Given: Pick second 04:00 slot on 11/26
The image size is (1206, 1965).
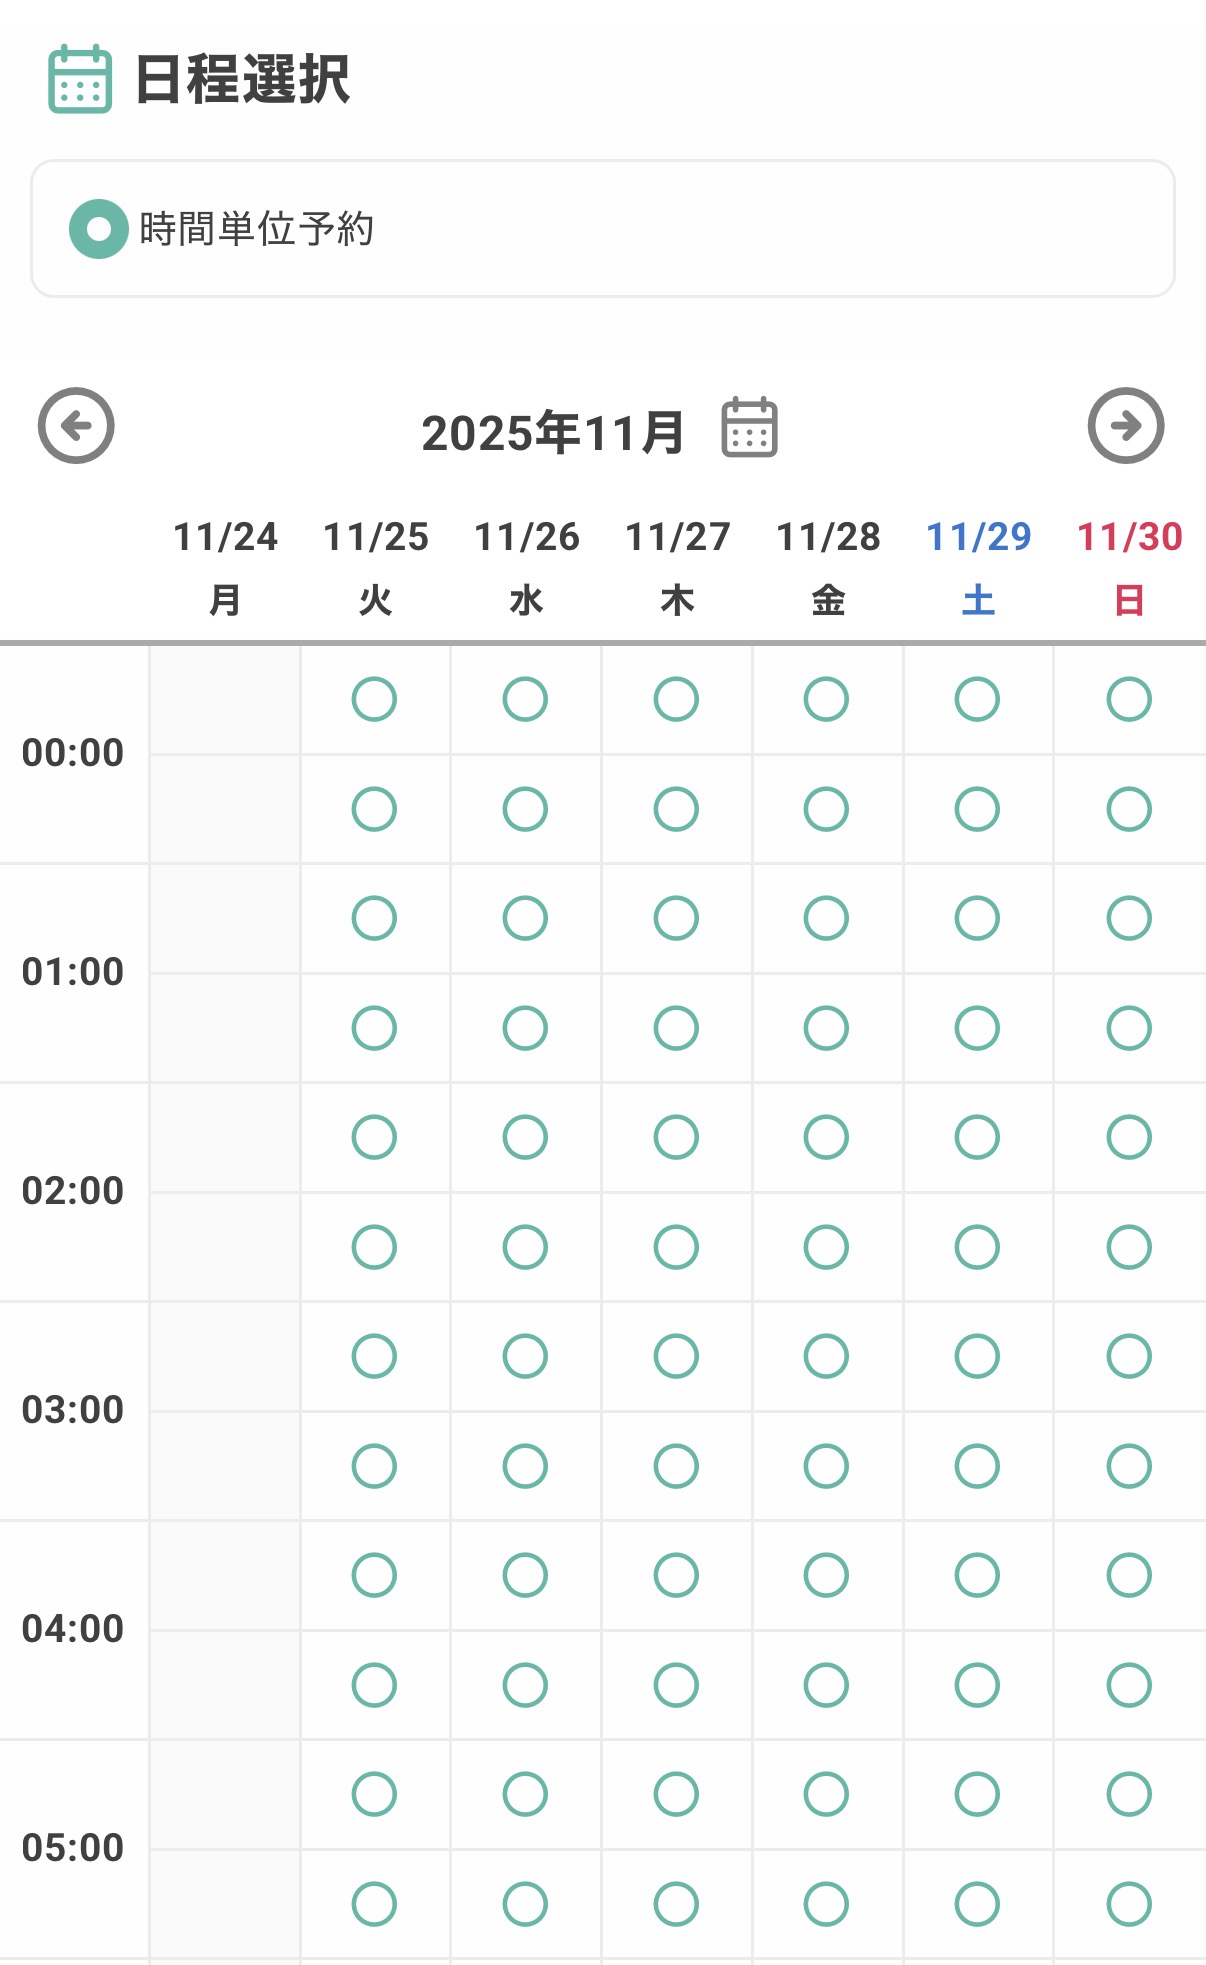Looking at the screenshot, I should click(525, 1685).
